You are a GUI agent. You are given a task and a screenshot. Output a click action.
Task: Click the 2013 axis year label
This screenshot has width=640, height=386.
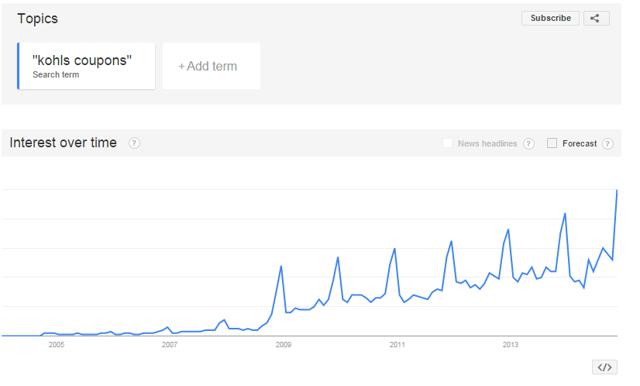pos(510,345)
